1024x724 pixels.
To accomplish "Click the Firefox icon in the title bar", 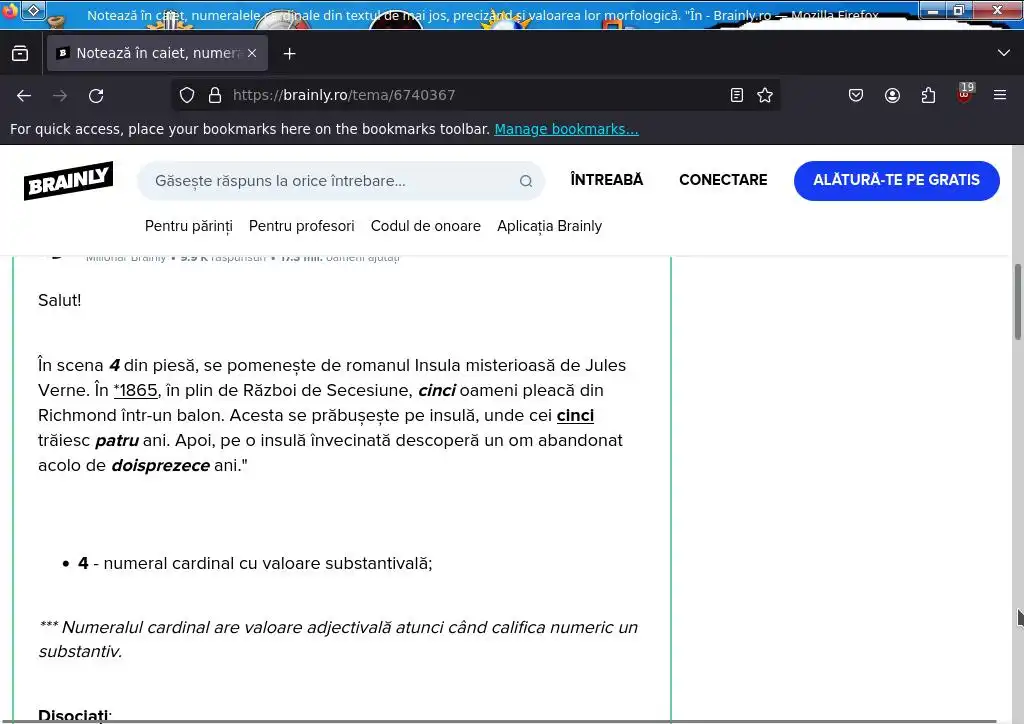I will (9, 11).
